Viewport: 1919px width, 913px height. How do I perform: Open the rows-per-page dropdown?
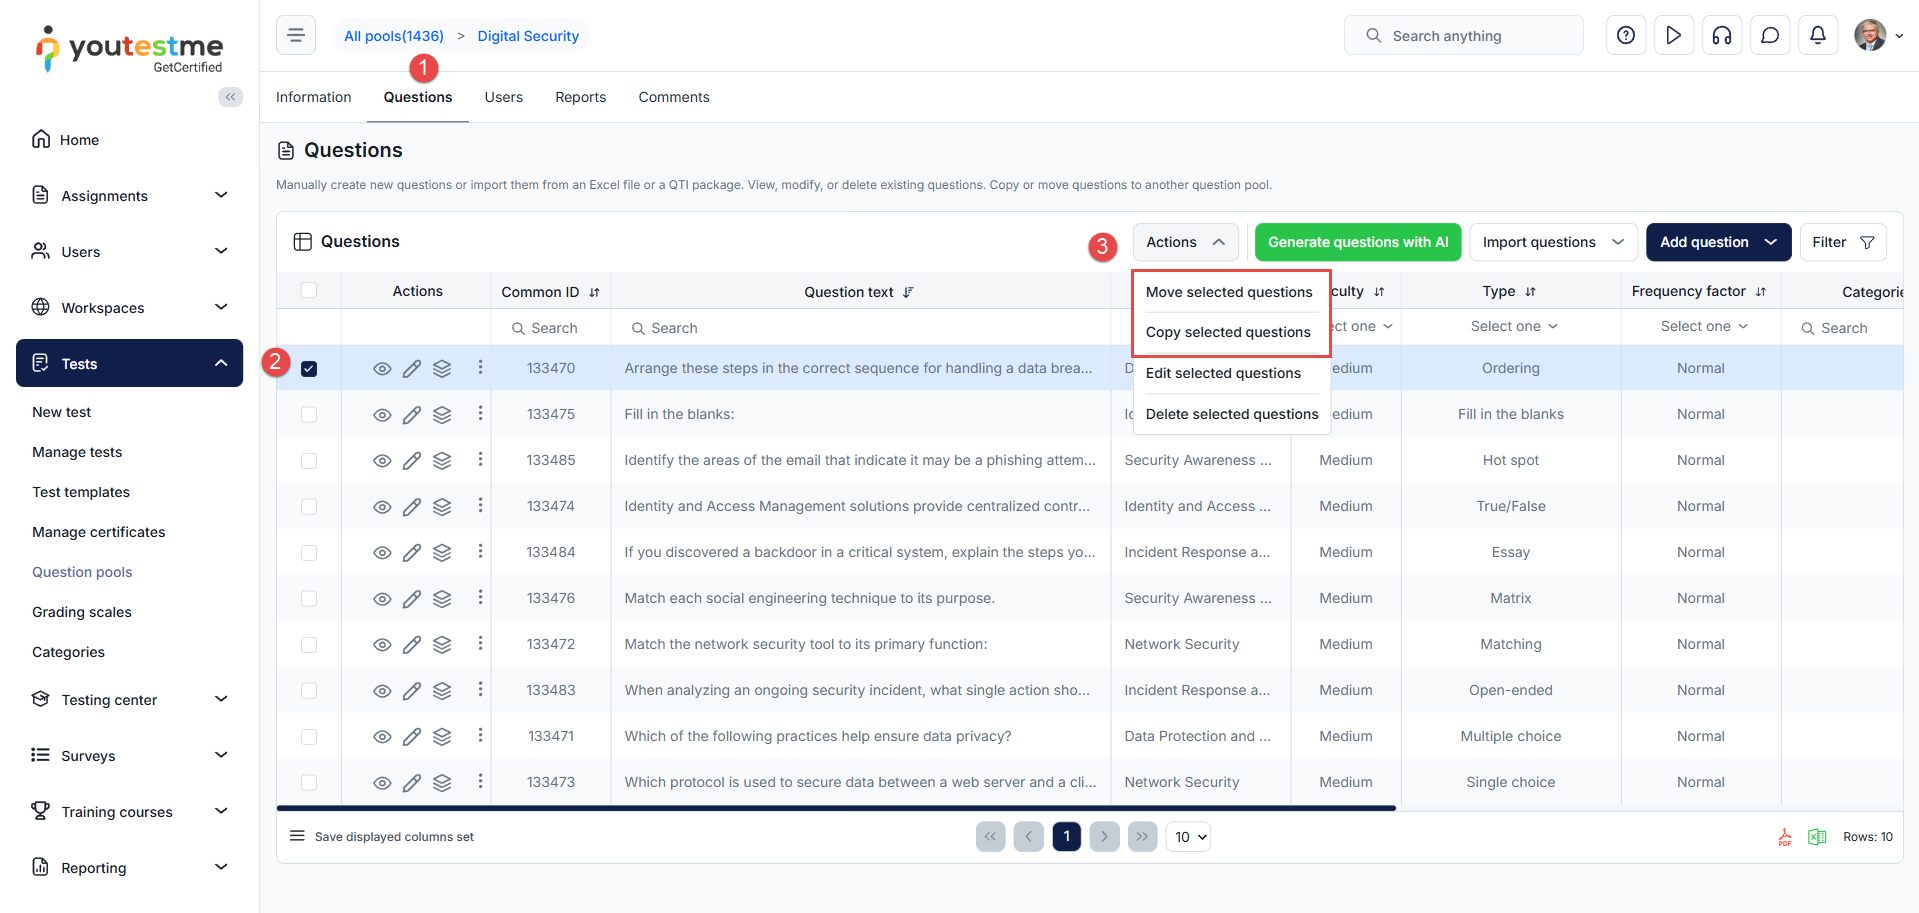(x=1188, y=837)
